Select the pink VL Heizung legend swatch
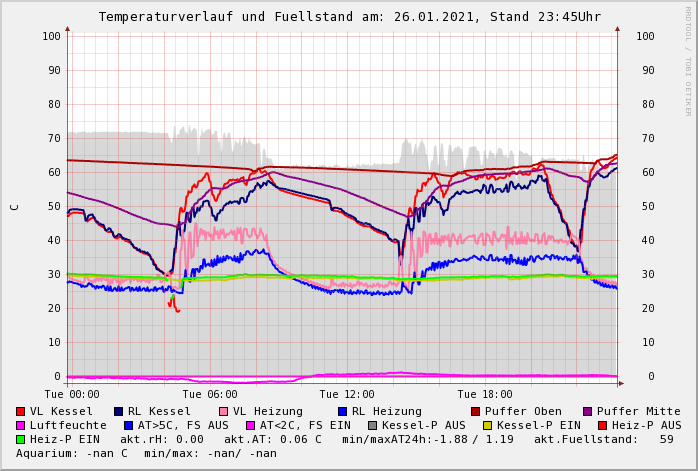698x471 pixels. [224, 411]
